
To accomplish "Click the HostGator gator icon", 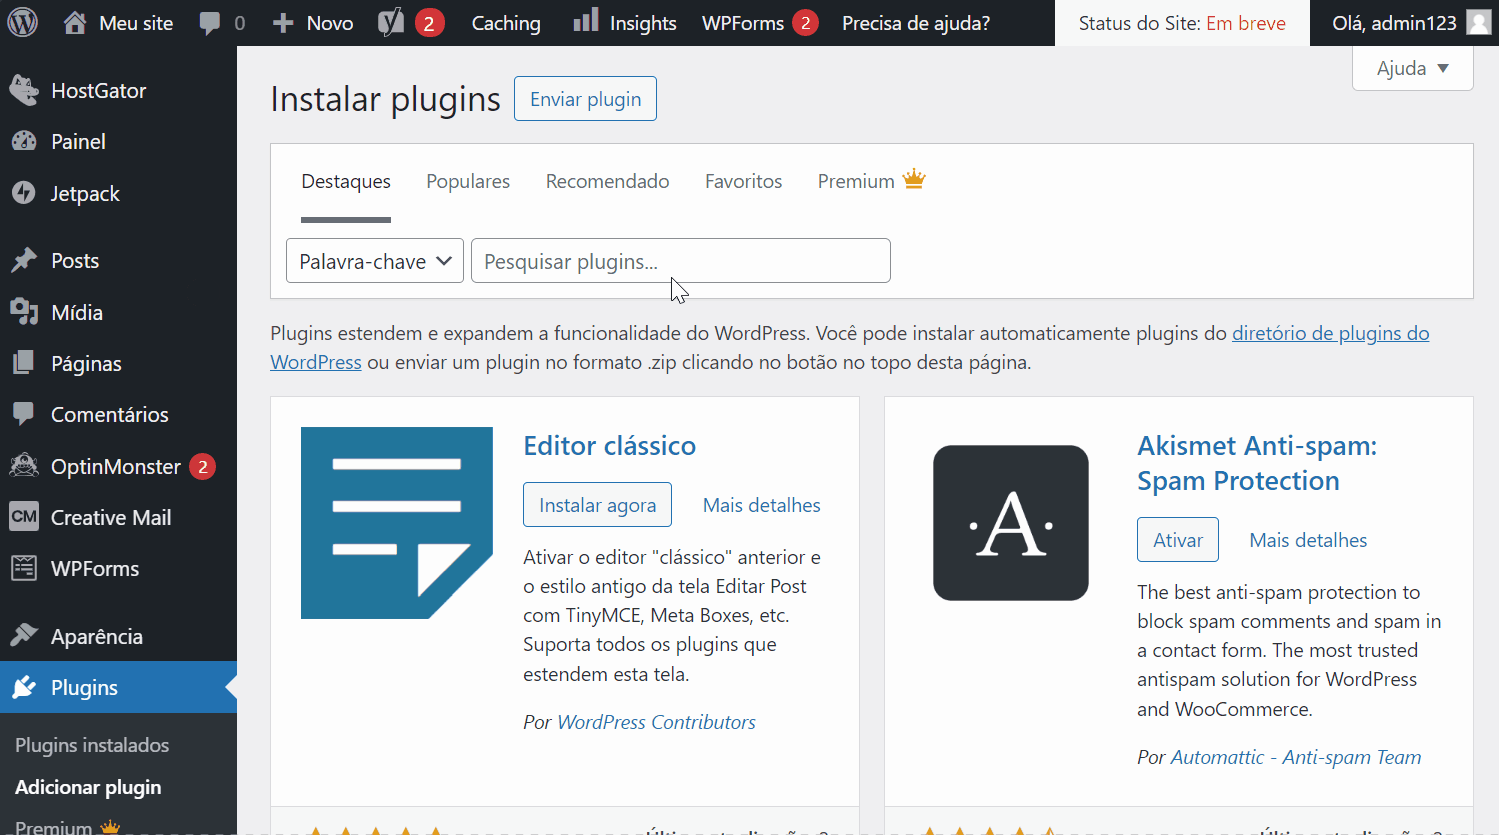I will (x=24, y=90).
